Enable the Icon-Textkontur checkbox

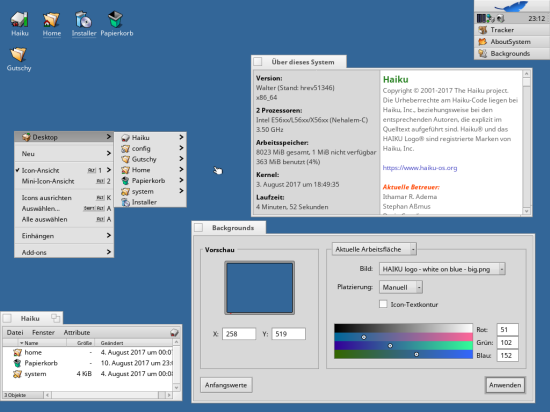point(383,304)
